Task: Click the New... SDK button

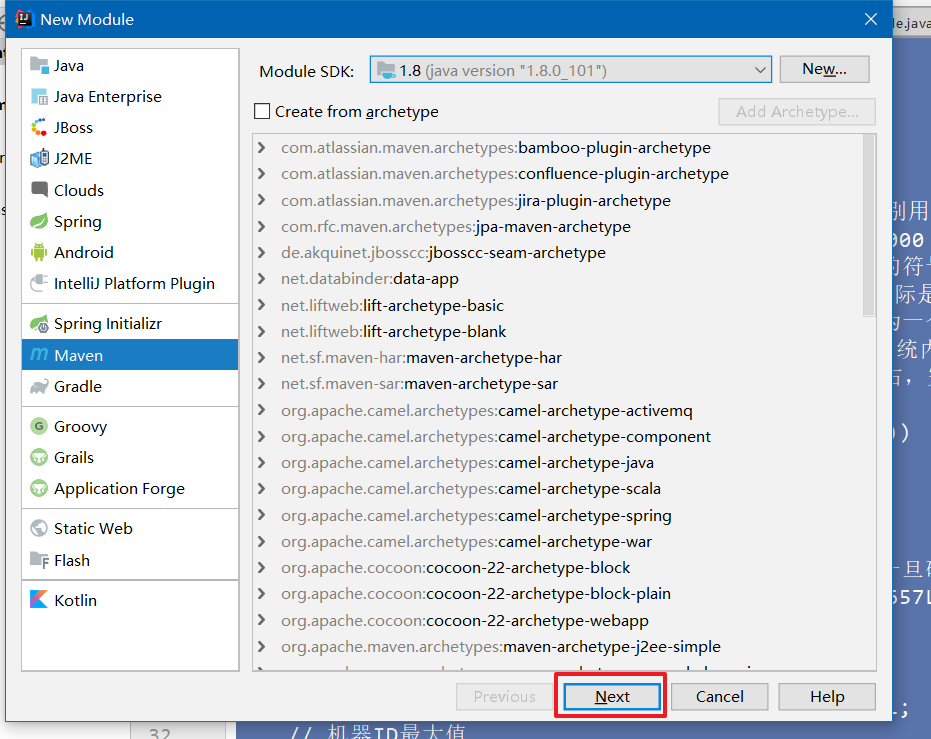Action: (825, 69)
